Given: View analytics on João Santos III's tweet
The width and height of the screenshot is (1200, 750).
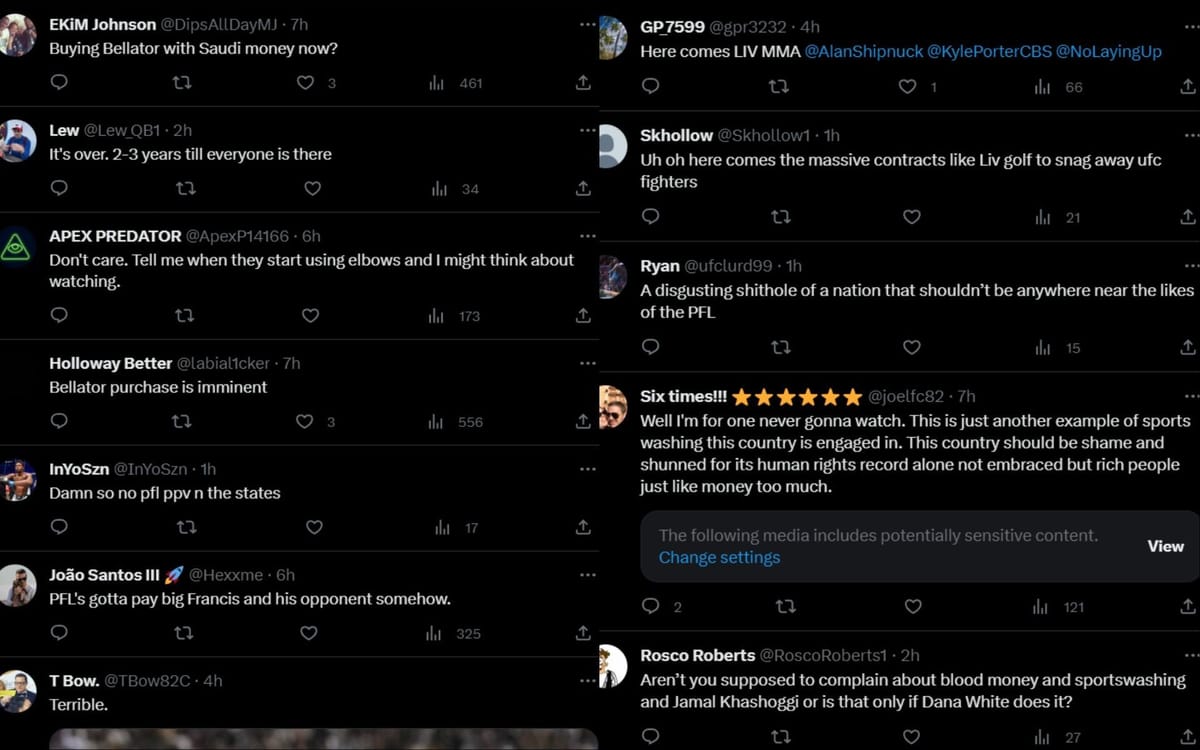Looking at the screenshot, I should pyautogui.click(x=434, y=633).
